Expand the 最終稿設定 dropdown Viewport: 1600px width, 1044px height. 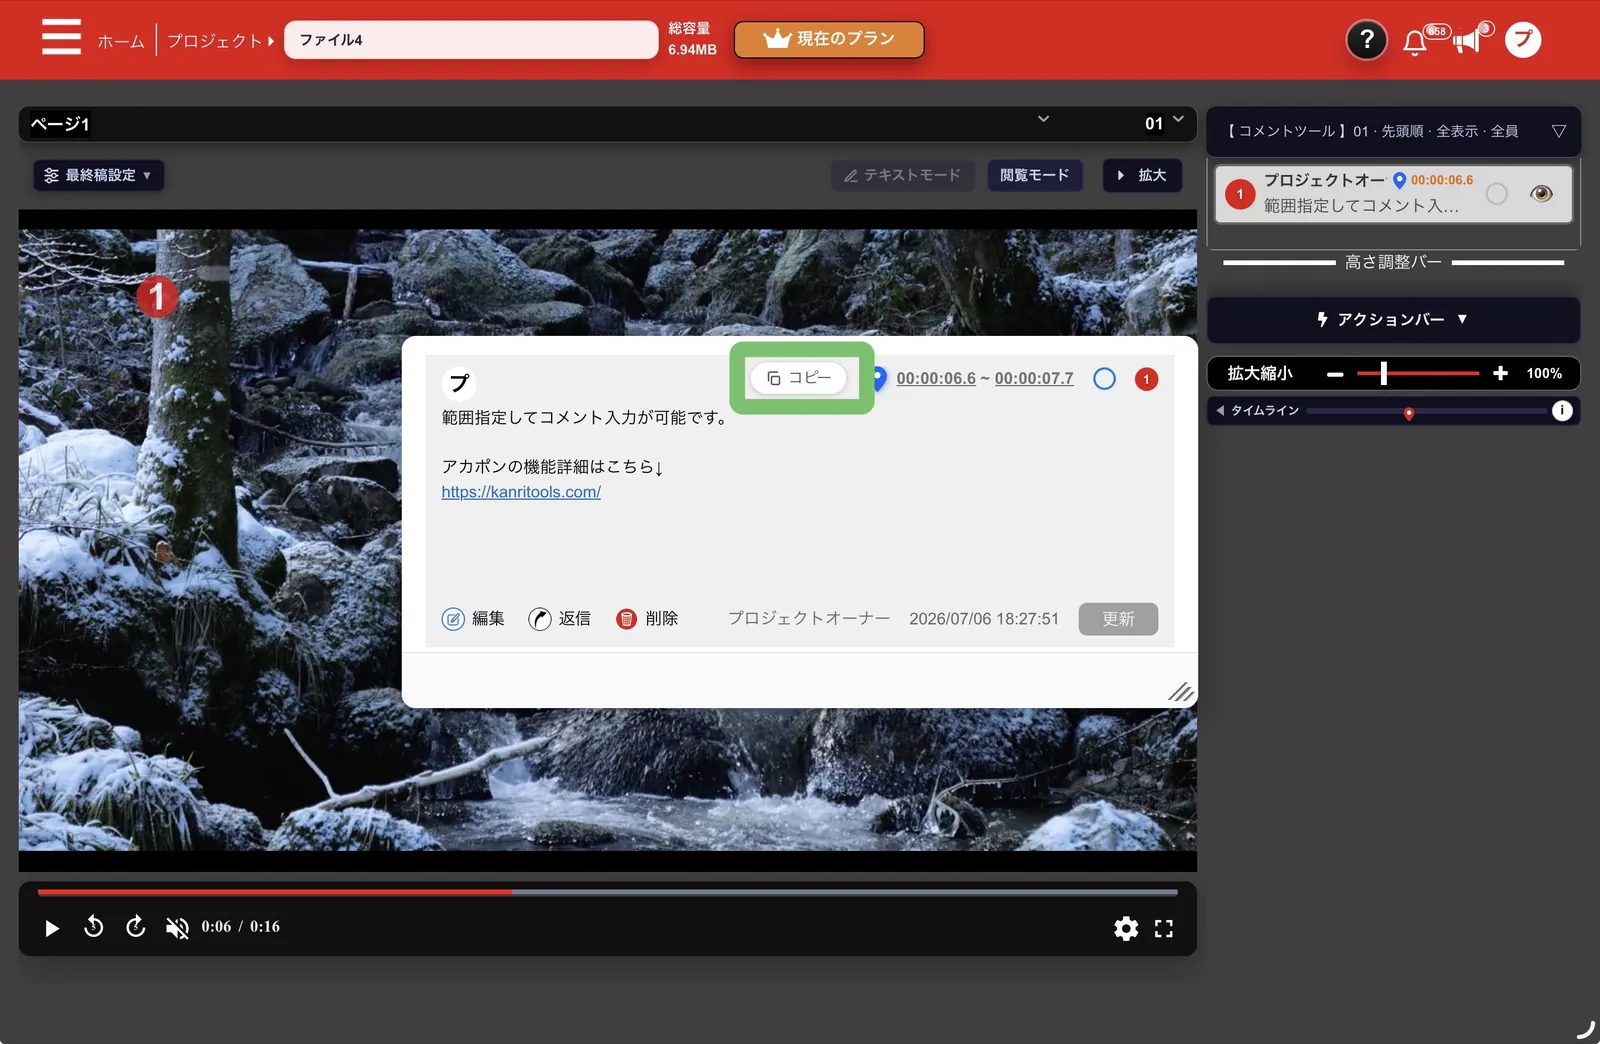point(98,175)
